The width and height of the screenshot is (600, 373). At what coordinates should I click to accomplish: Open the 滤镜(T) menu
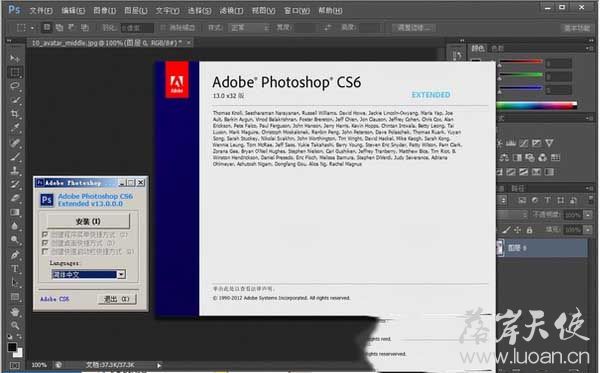point(231,11)
